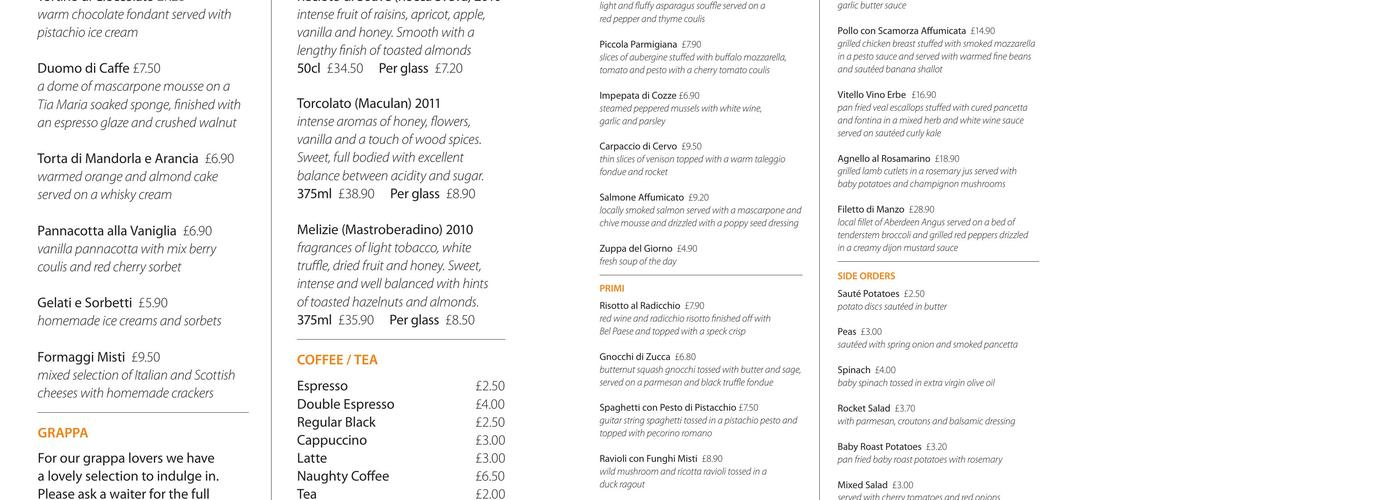The width and height of the screenshot is (1400, 500).
Task: Select the Filetto di Manzo main course
Action: pyautogui.click(x=871, y=210)
